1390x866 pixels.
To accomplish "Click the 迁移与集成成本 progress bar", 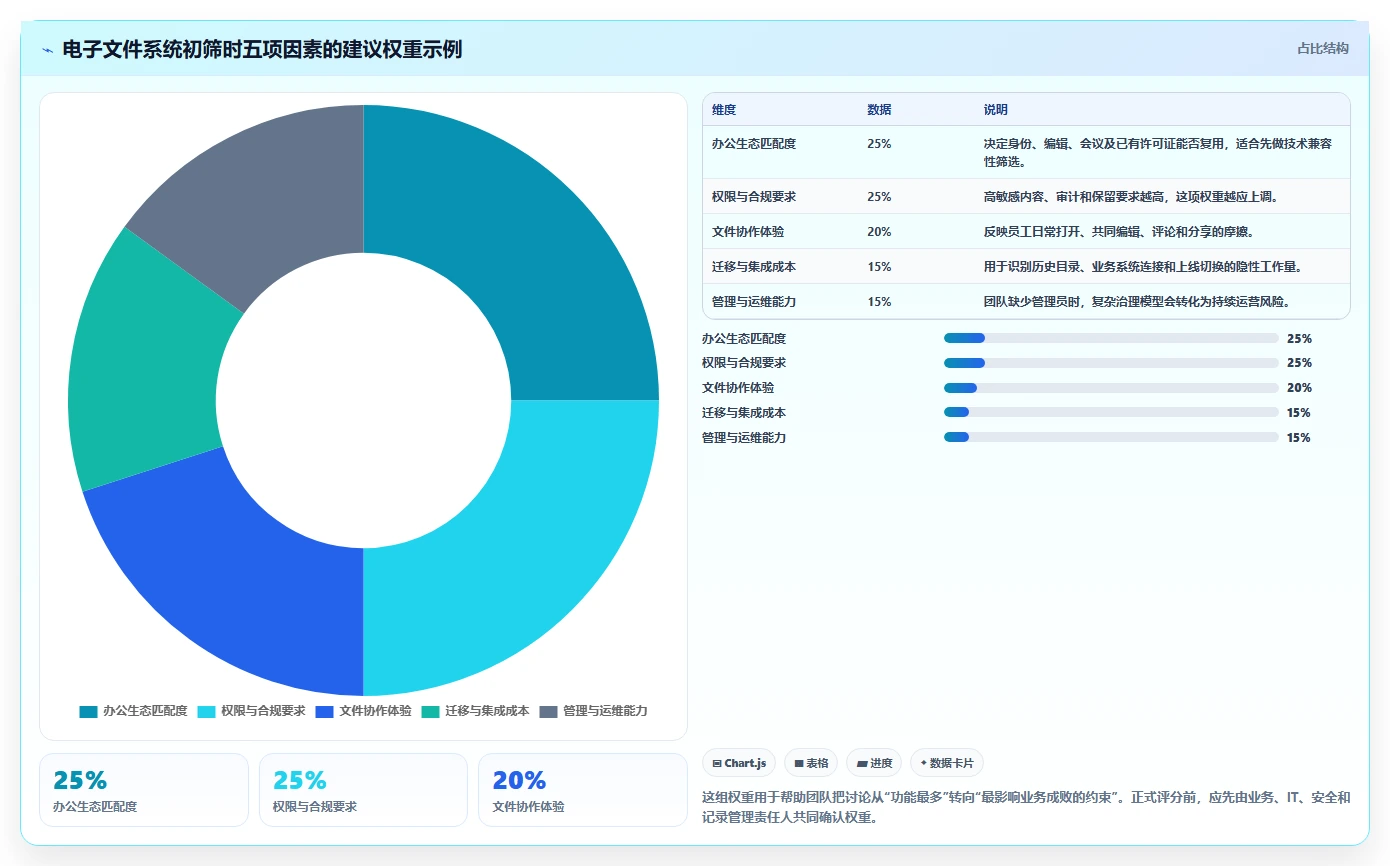I will [x=1111, y=412].
